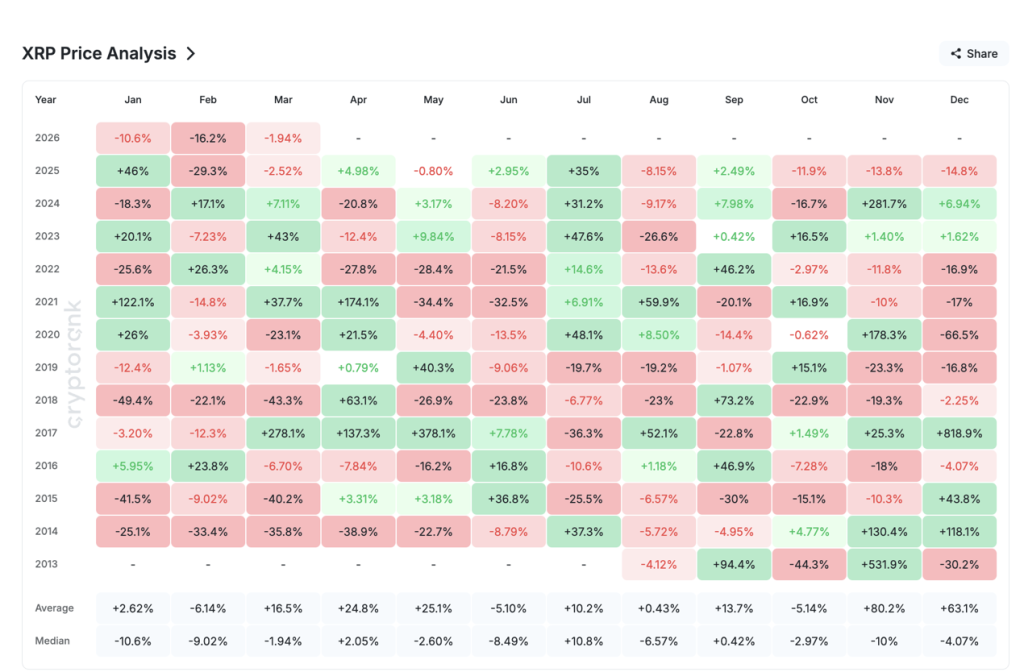Click the -66.5% December 2020 cell

coord(959,334)
